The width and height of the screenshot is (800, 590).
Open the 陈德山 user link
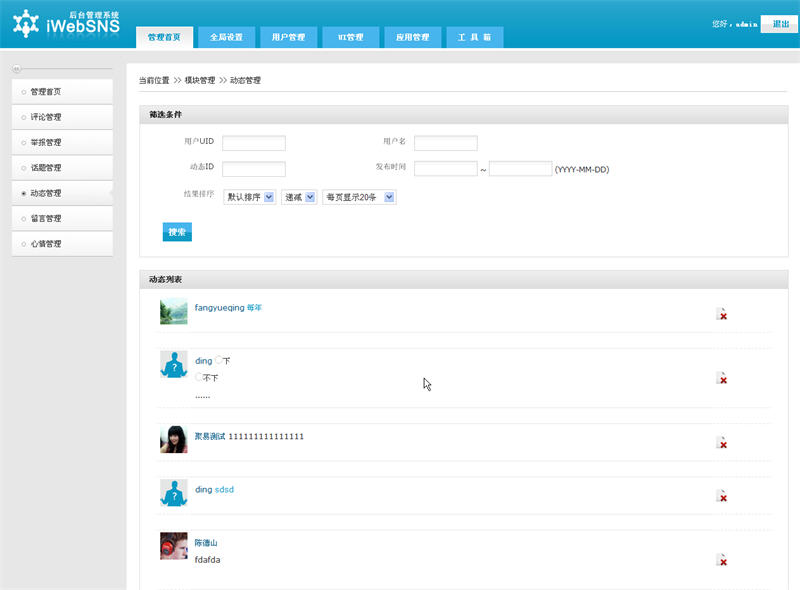click(206, 543)
